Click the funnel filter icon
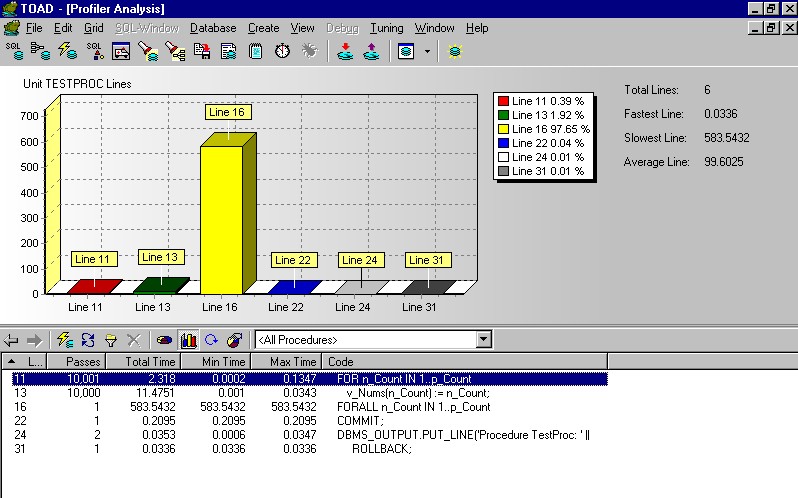 pos(111,340)
